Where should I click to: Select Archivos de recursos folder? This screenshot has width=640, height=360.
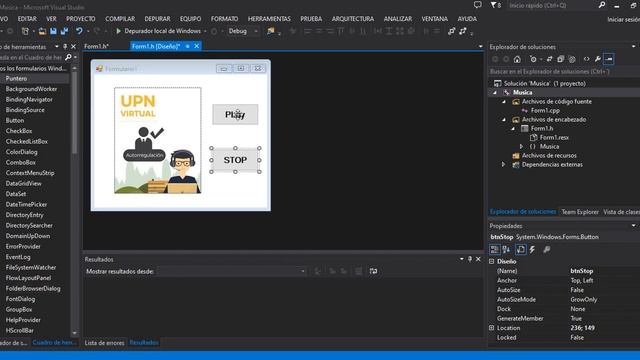pos(549,156)
